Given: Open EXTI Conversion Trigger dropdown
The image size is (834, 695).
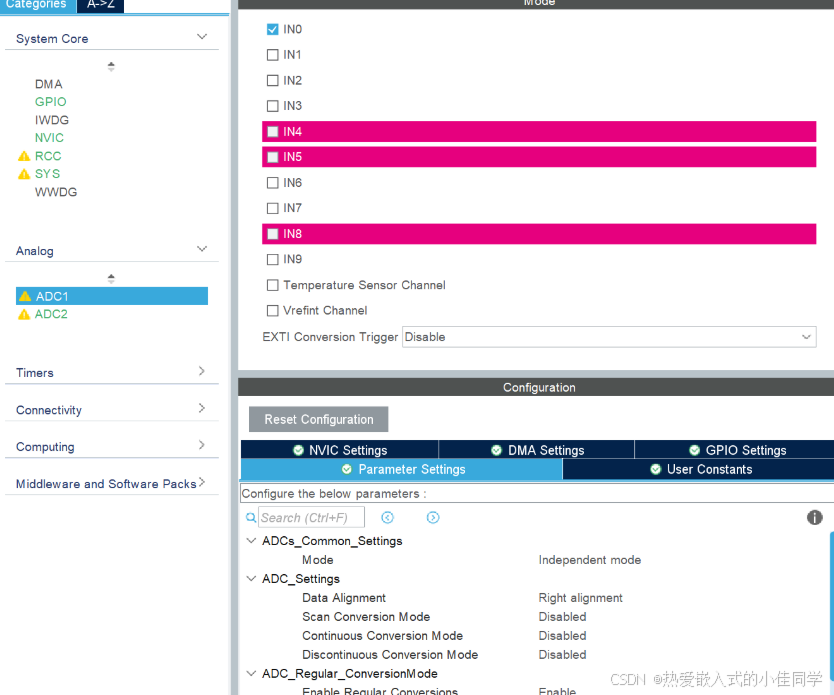Looking at the screenshot, I should pyautogui.click(x=609, y=337).
